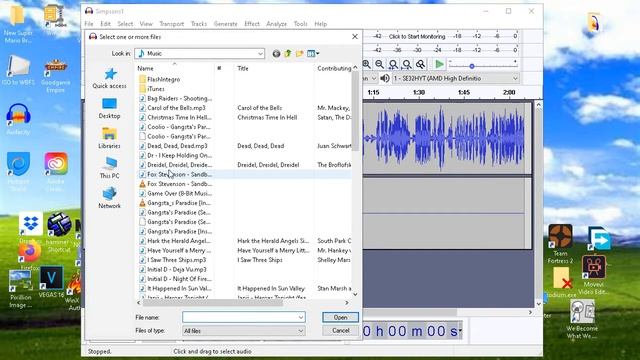Select the FlashIntegro folder
640x360 pixels.
click(163, 79)
